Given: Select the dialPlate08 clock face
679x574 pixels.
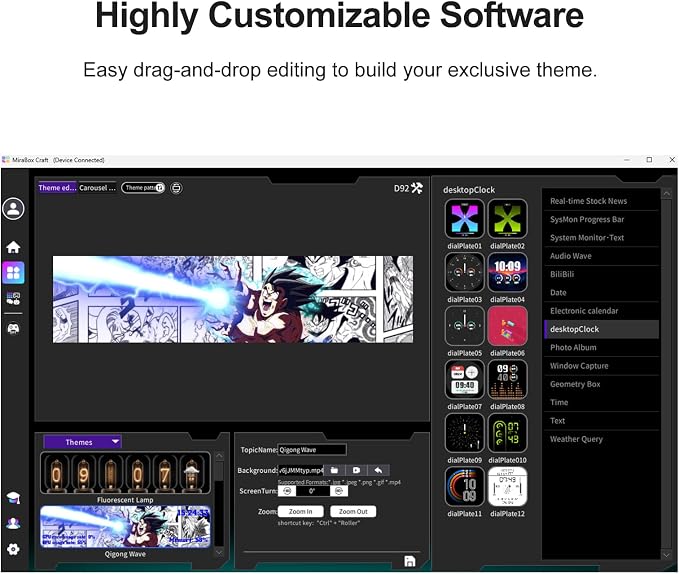Looking at the screenshot, I should pos(508,380).
